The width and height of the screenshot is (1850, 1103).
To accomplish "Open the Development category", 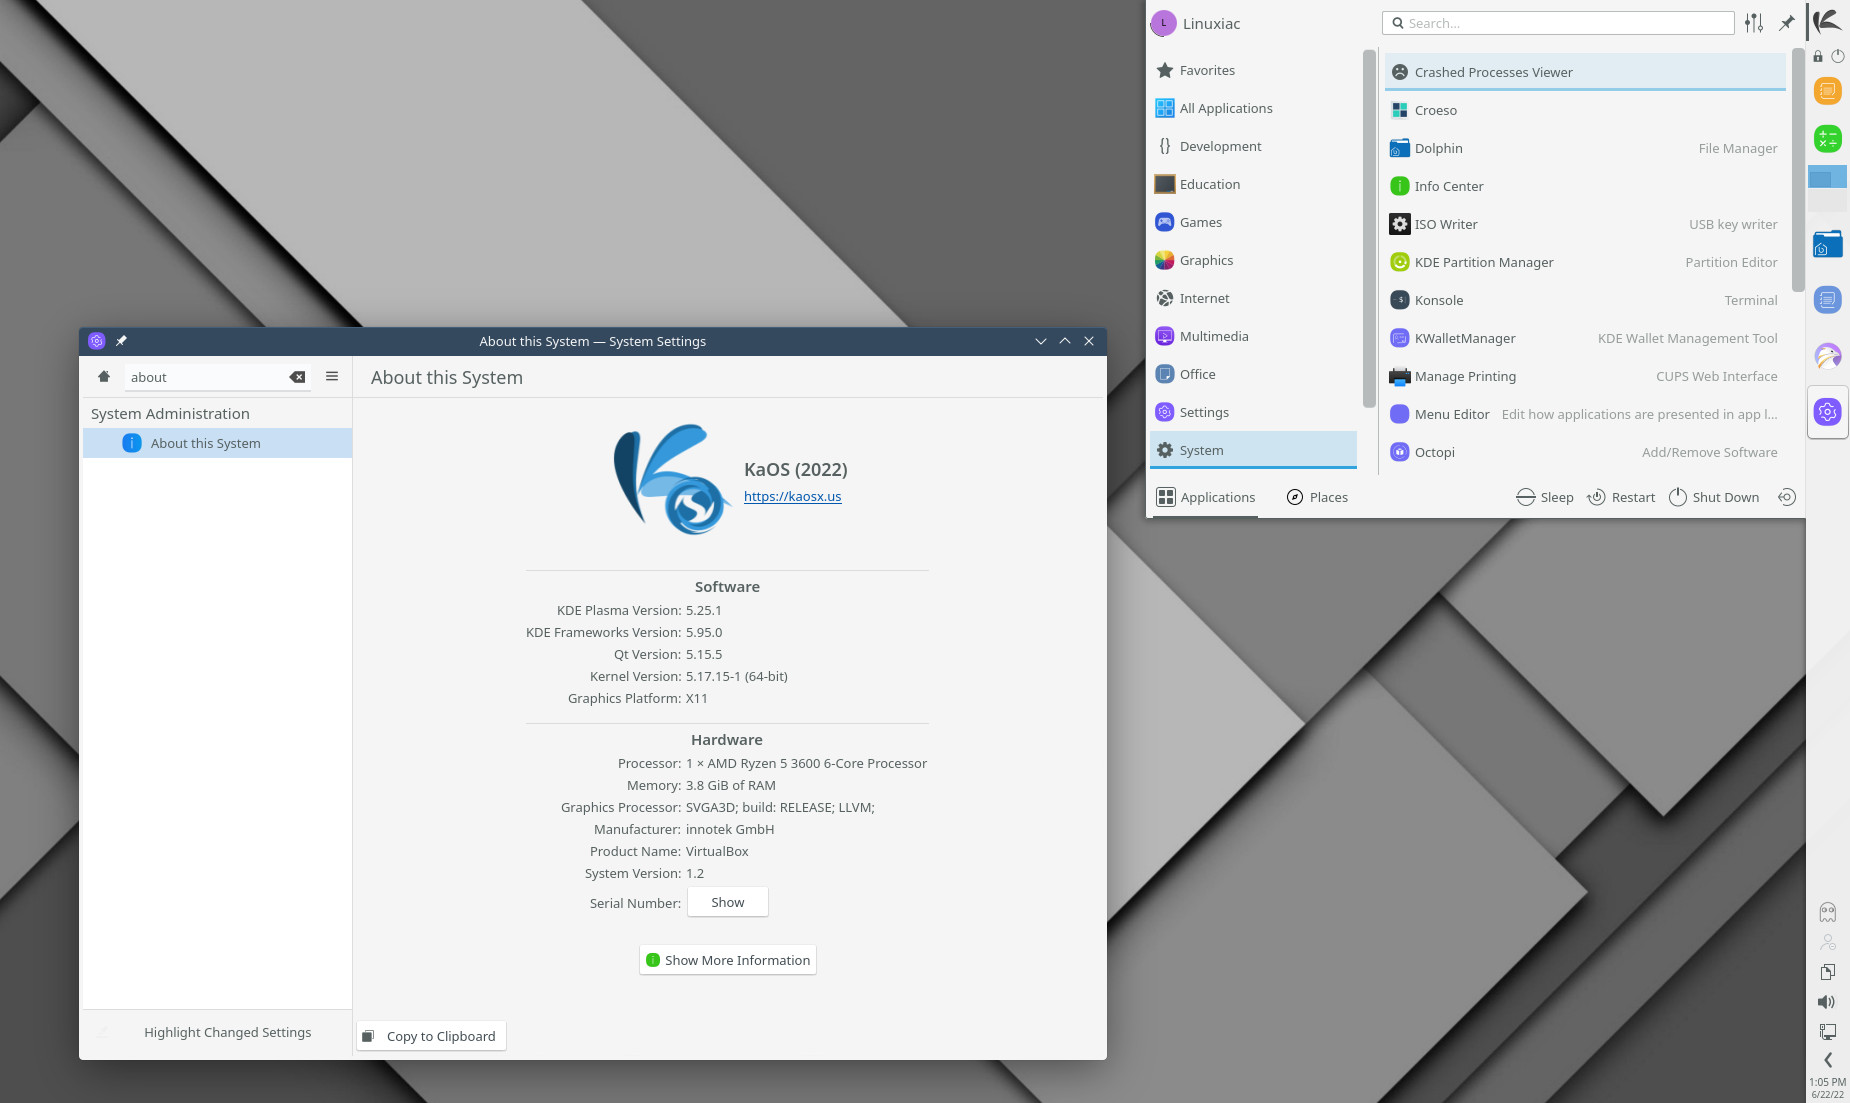I will coord(1253,146).
